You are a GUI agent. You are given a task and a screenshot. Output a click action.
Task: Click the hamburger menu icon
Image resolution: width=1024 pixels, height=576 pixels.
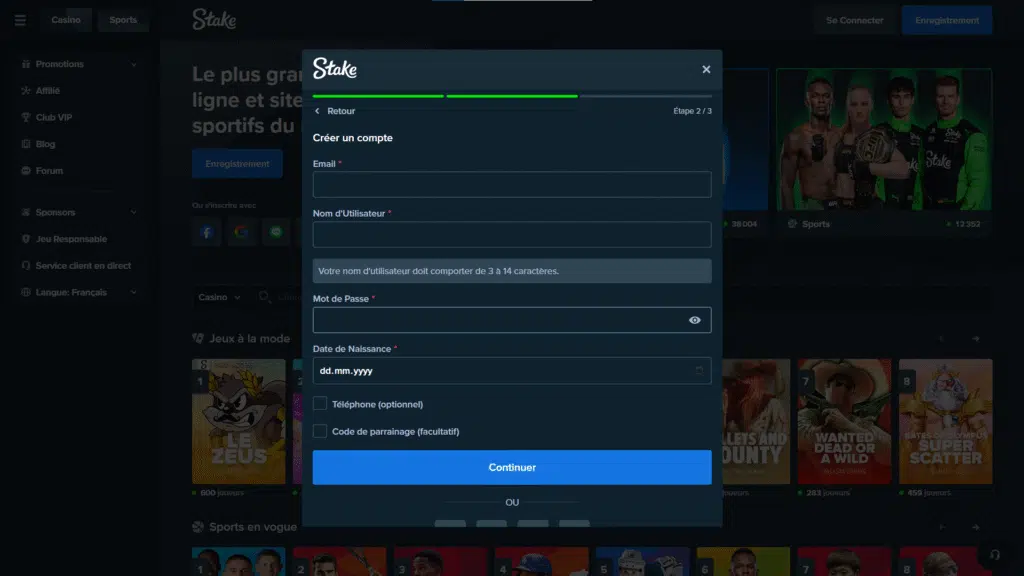(x=20, y=20)
